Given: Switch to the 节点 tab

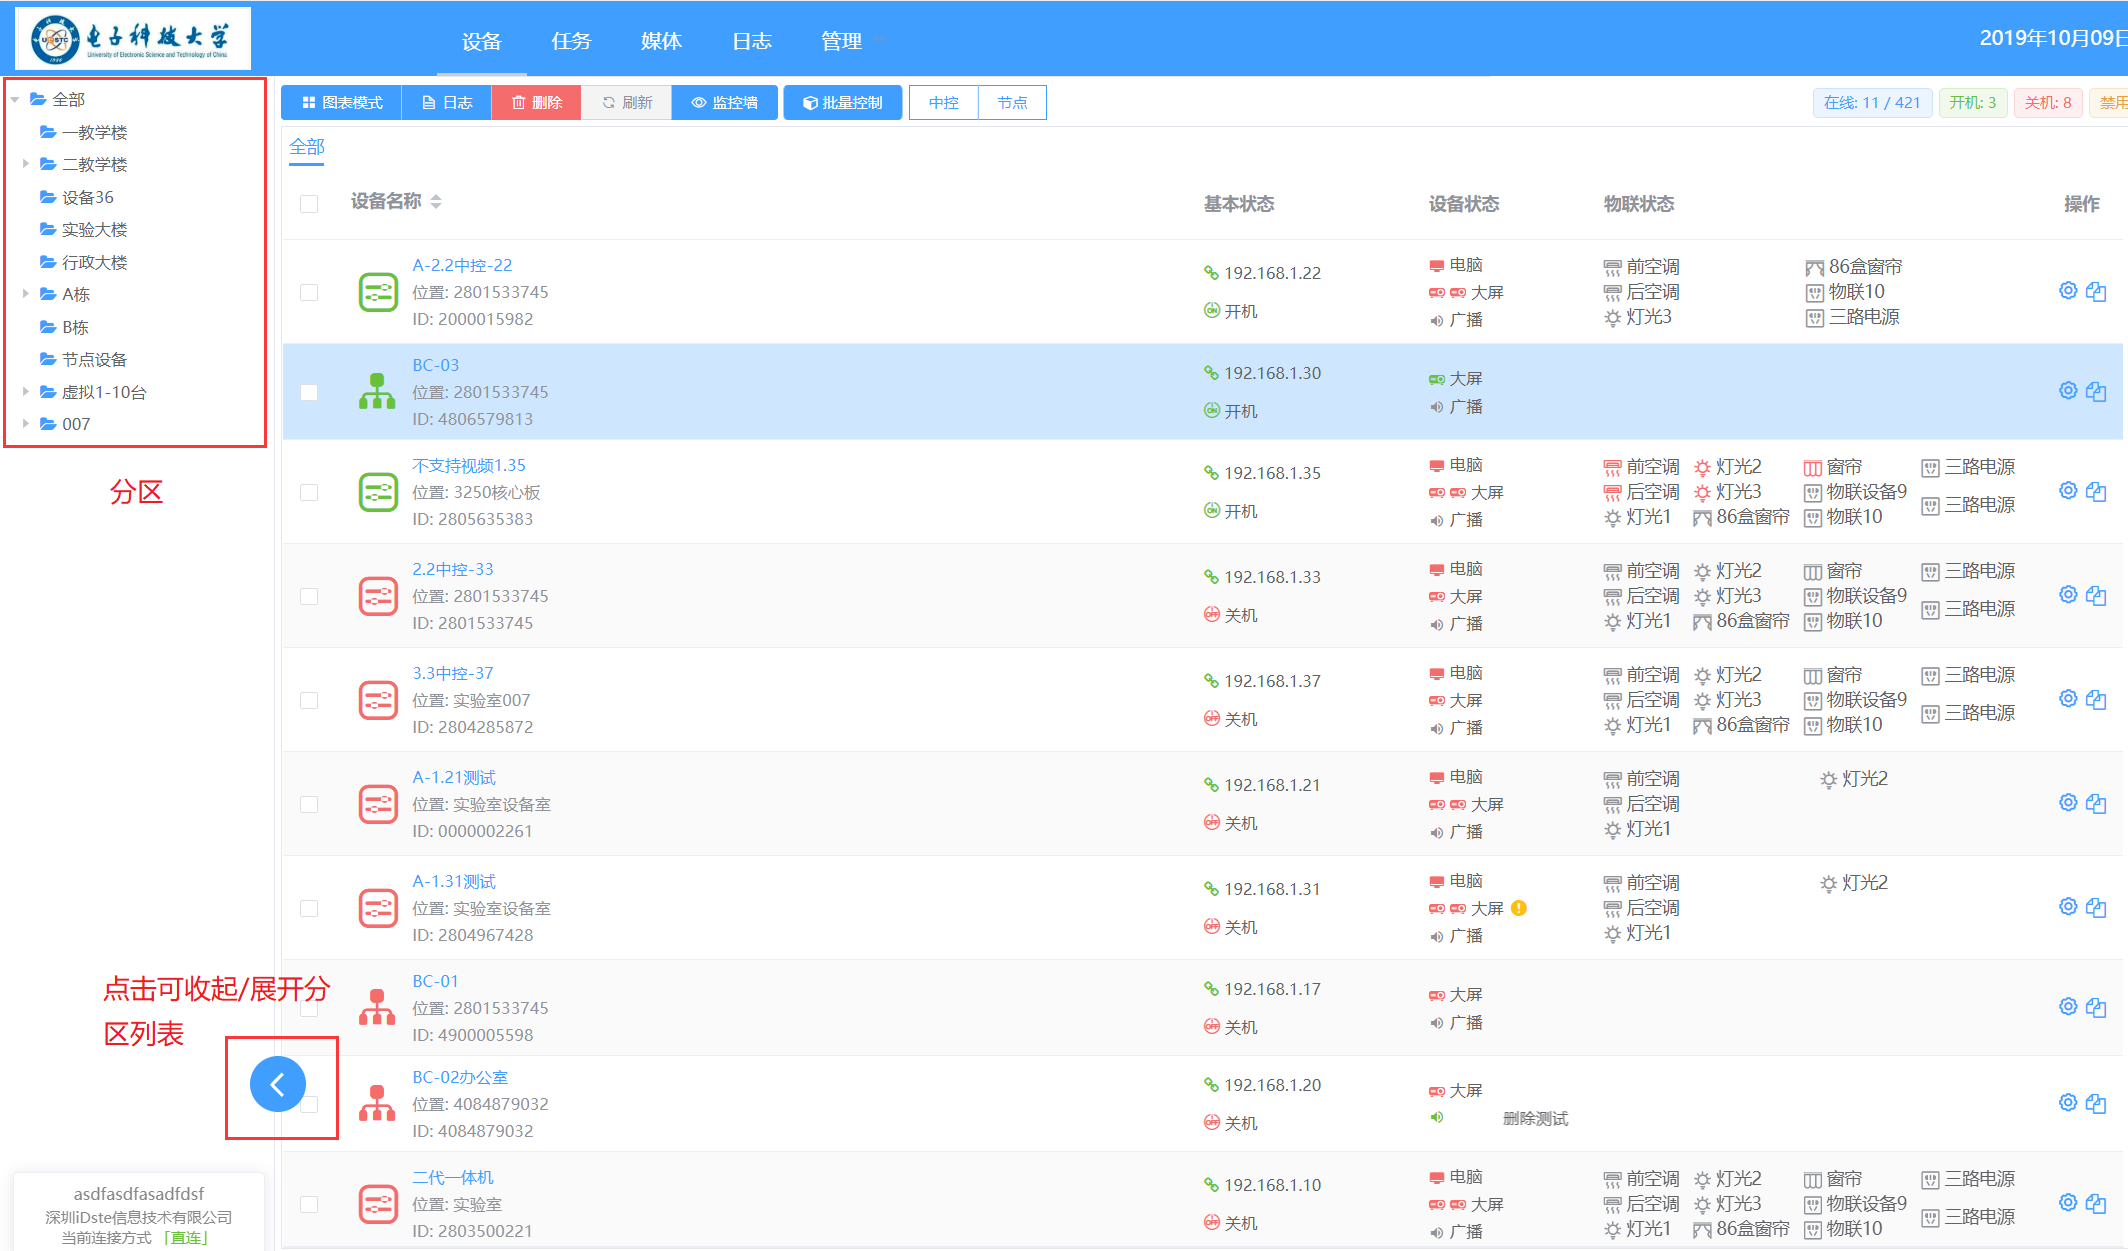Looking at the screenshot, I should (1012, 103).
